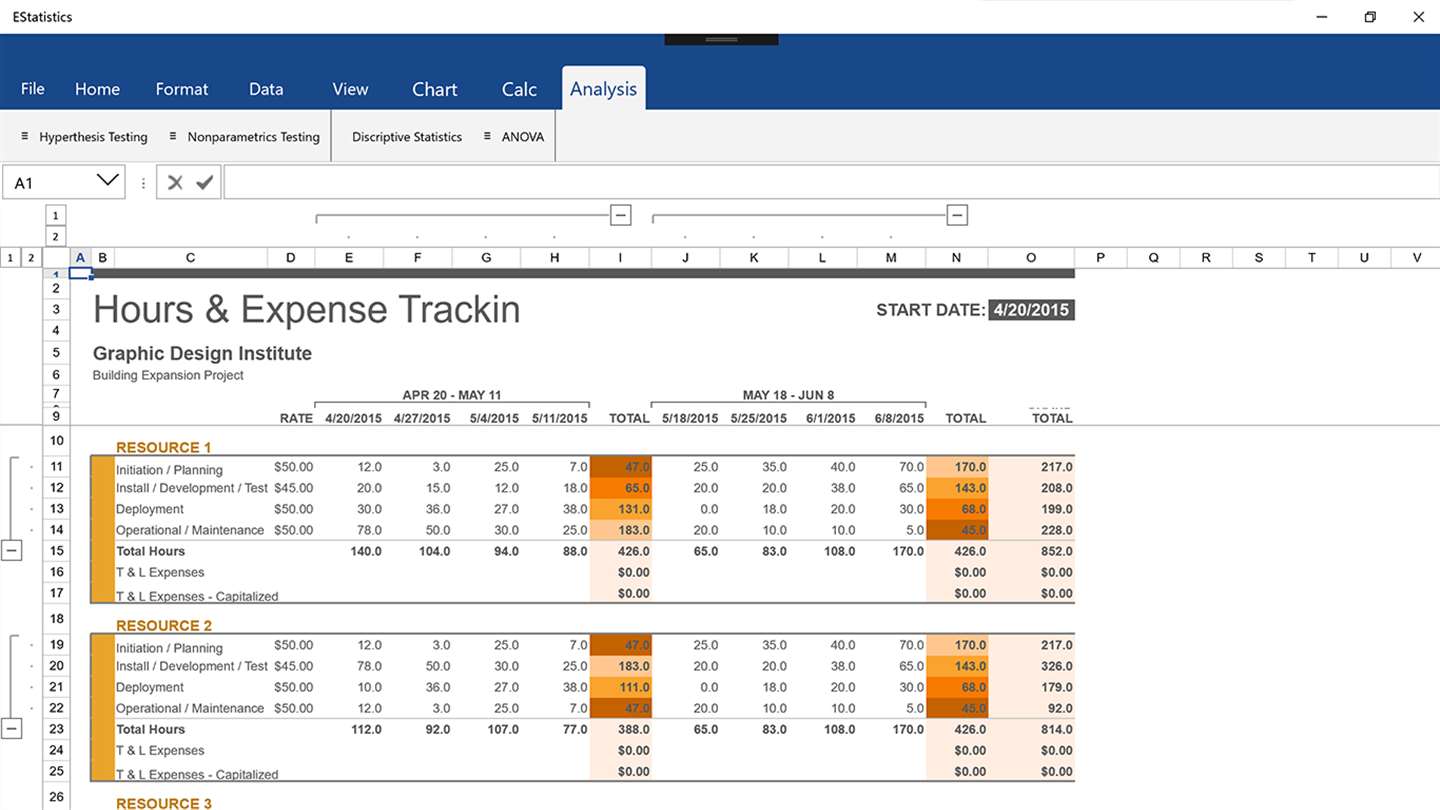This screenshot has height=810, width=1440.
Task: Open the ANOVA menu icon
Action: [487, 136]
